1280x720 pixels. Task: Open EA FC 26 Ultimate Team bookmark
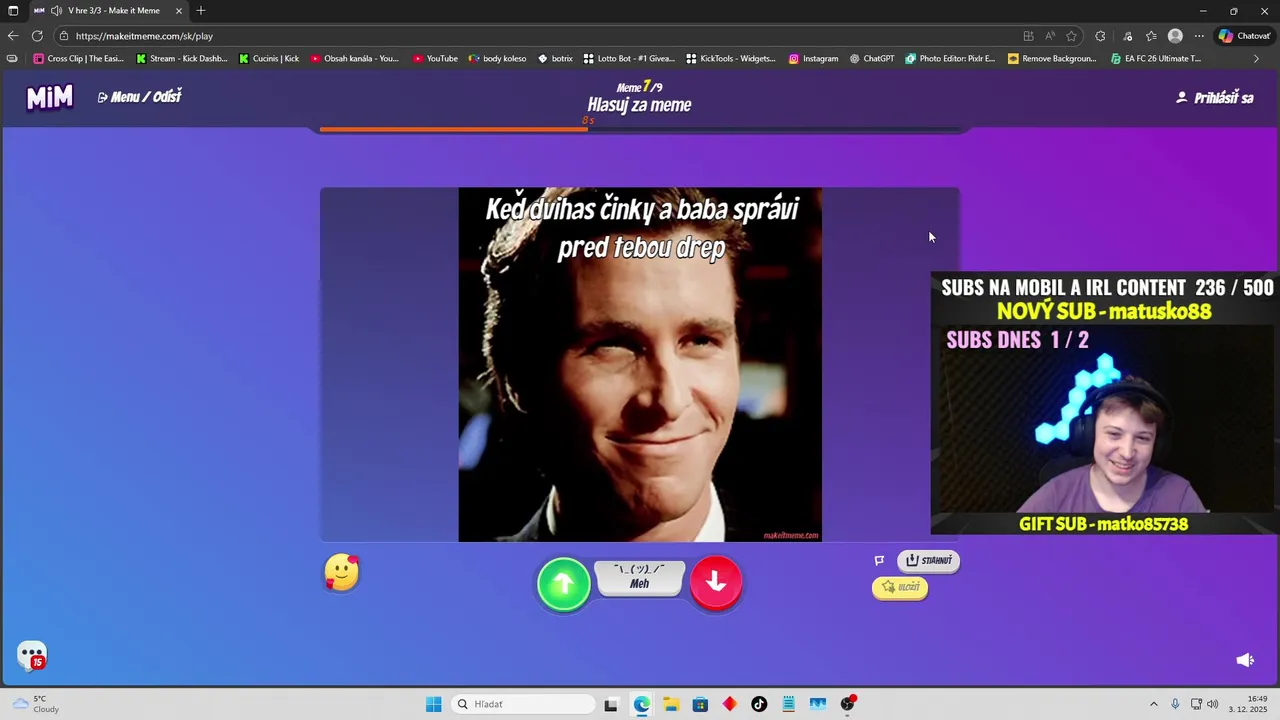coord(1156,59)
